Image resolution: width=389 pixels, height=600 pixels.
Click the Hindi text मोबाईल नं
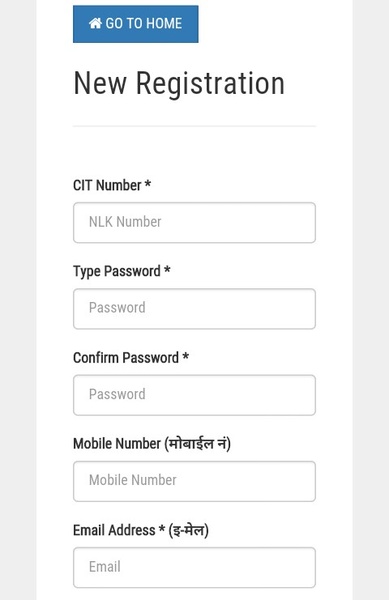[x=198, y=444]
